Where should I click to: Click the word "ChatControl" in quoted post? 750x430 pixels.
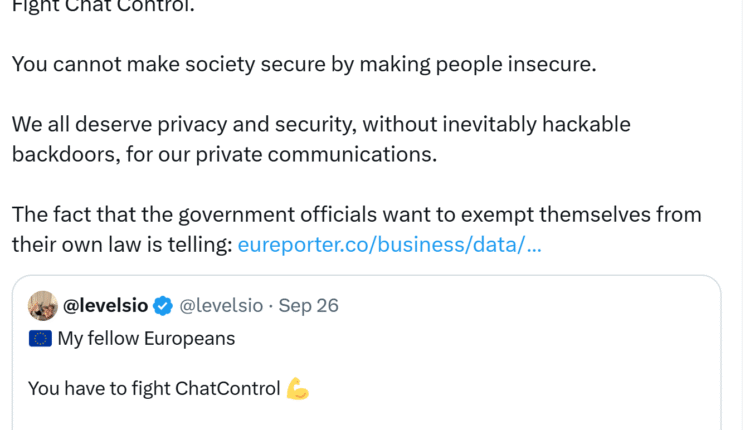pyautogui.click(x=227, y=388)
